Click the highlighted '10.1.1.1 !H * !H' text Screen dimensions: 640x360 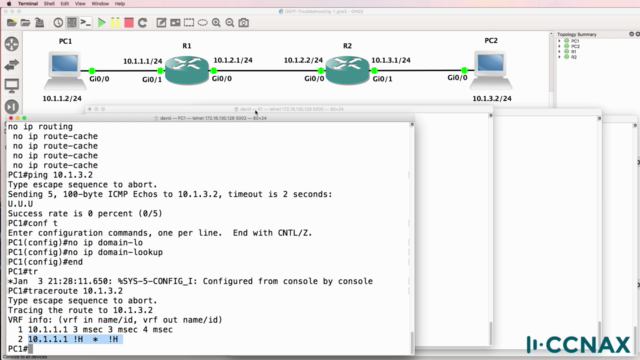(x=75, y=339)
